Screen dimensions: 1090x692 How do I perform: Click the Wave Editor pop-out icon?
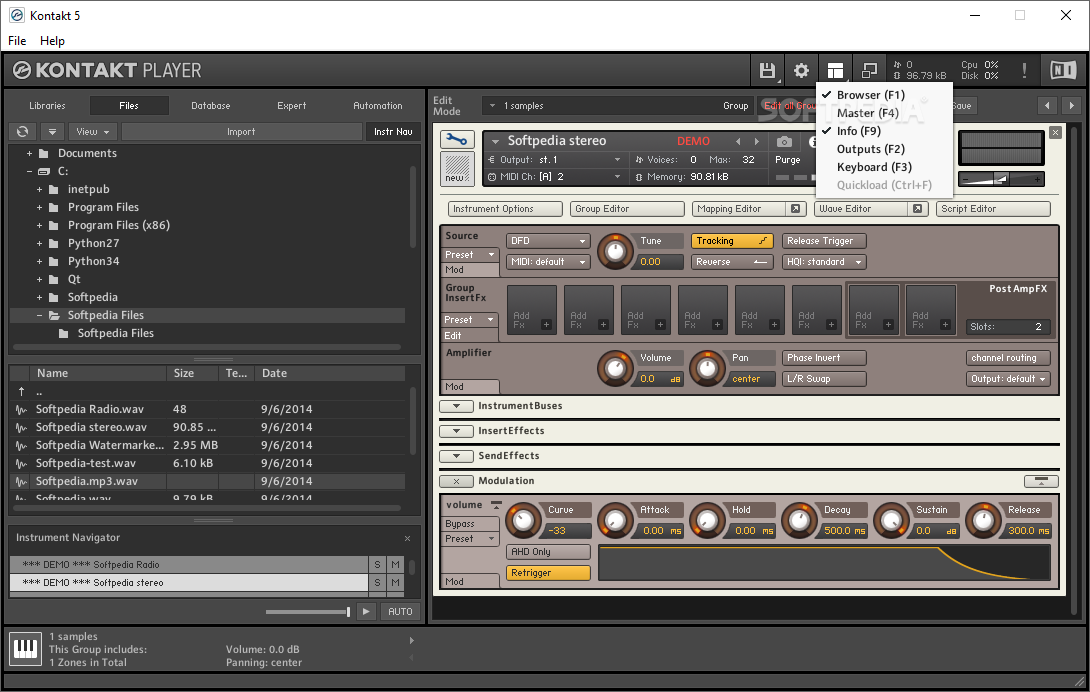[x=917, y=209]
